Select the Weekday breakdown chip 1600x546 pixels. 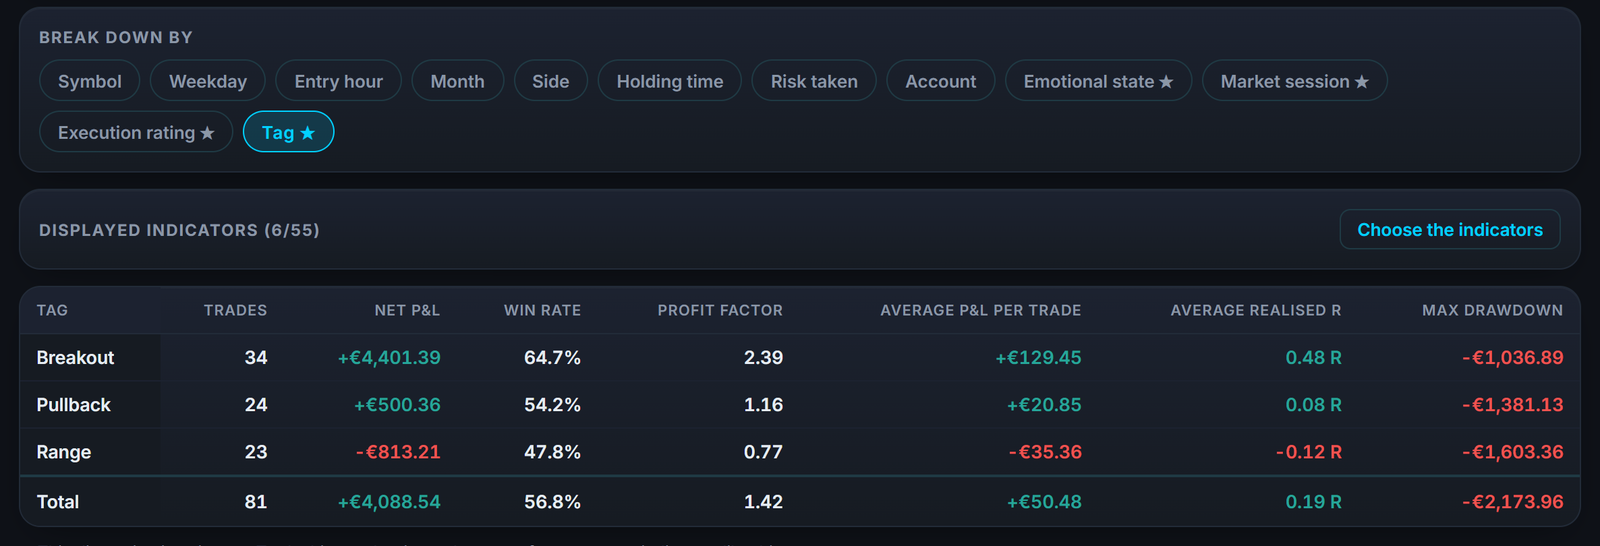click(208, 81)
